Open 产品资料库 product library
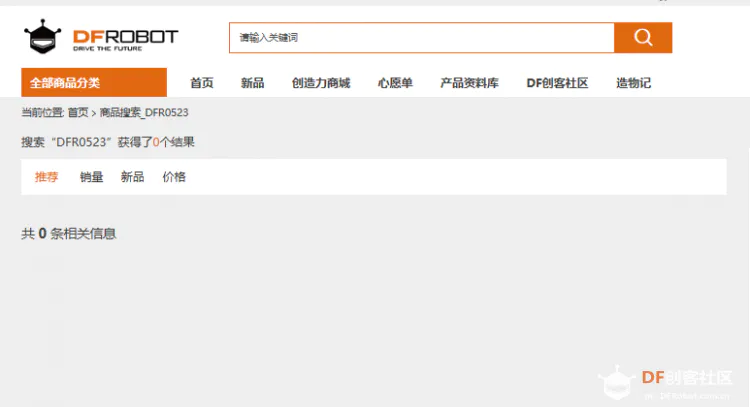Viewport: 750px width, 407px height. [469, 83]
